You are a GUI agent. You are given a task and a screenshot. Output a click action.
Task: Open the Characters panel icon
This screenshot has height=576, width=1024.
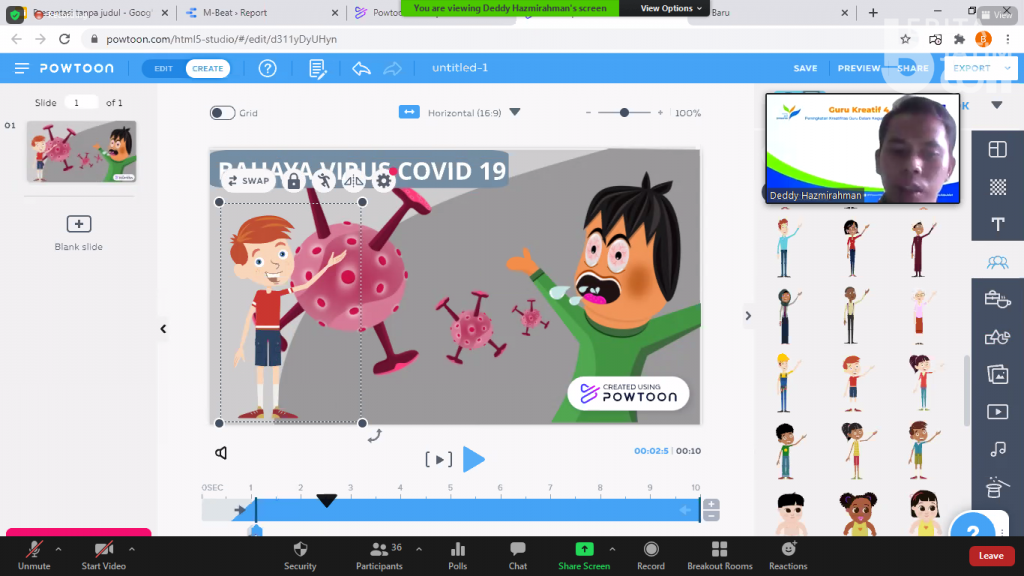(997, 263)
